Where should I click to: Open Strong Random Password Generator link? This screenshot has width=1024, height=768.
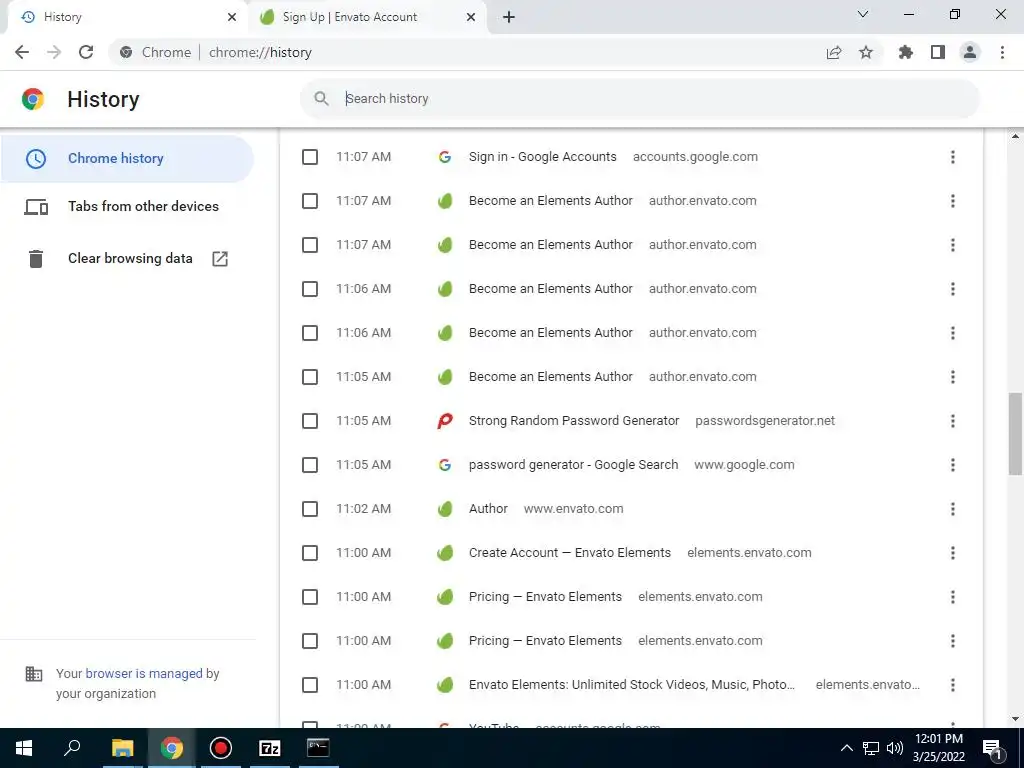tap(574, 421)
